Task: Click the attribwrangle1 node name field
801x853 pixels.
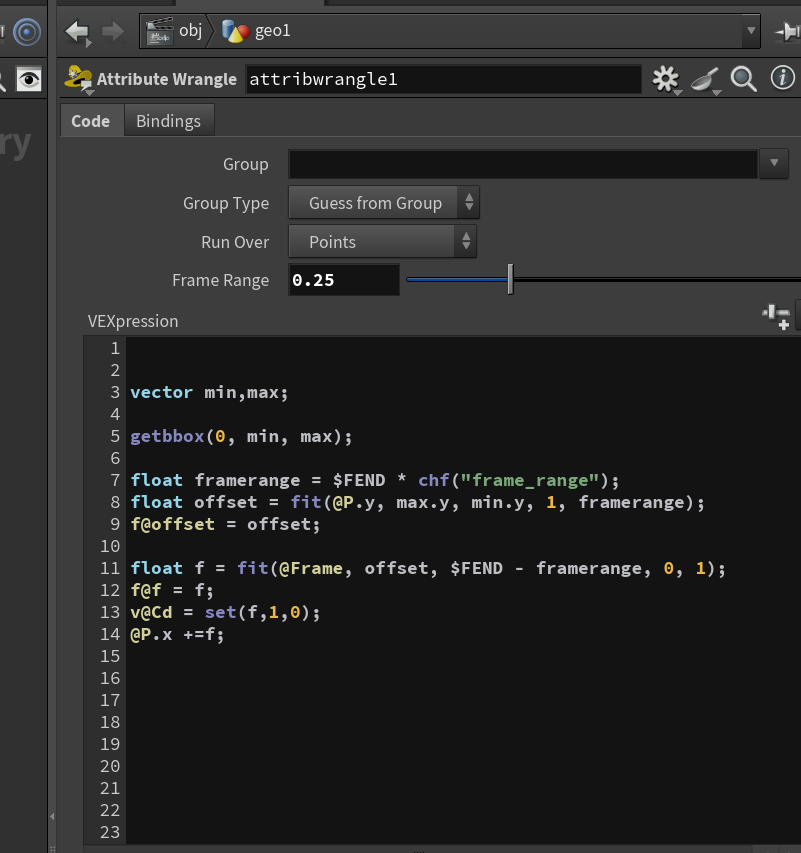Action: click(x=443, y=79)
